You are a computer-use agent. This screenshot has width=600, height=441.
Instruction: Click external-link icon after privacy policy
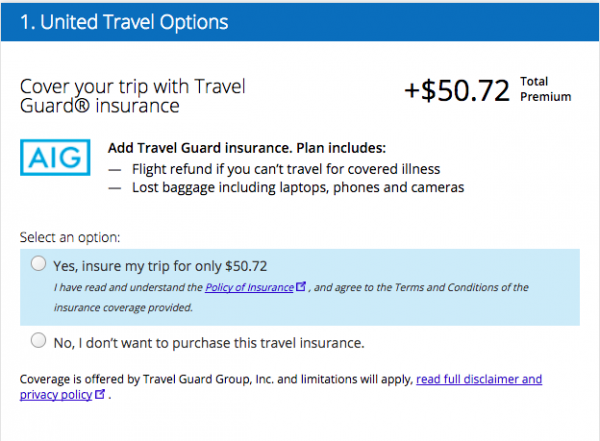point(99,396)
